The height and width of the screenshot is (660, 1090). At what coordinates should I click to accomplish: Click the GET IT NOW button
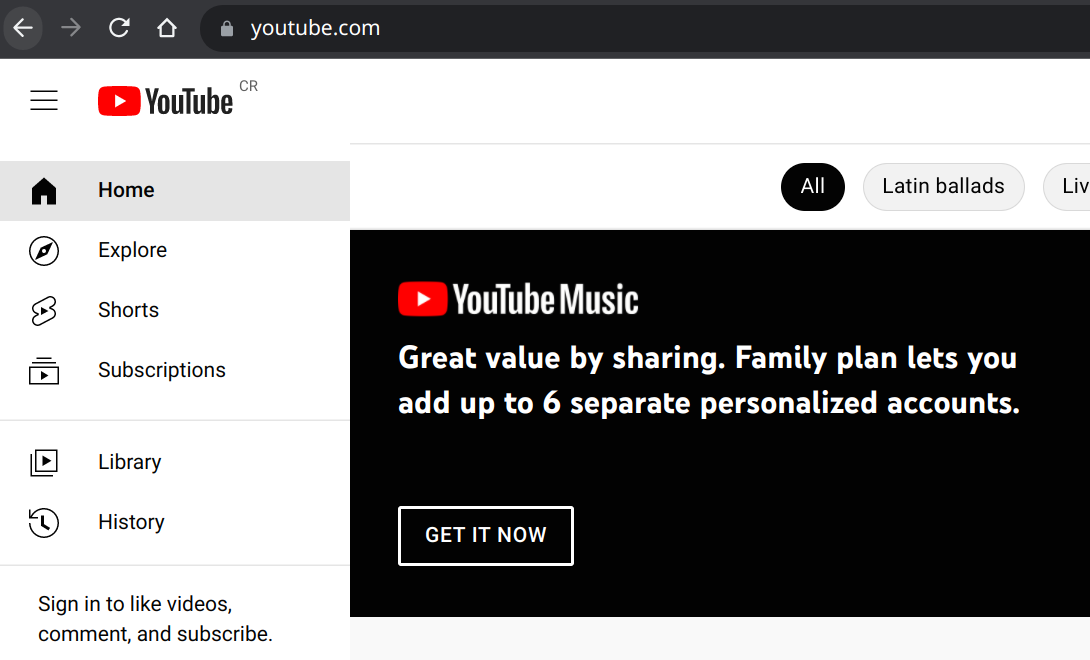486,536
